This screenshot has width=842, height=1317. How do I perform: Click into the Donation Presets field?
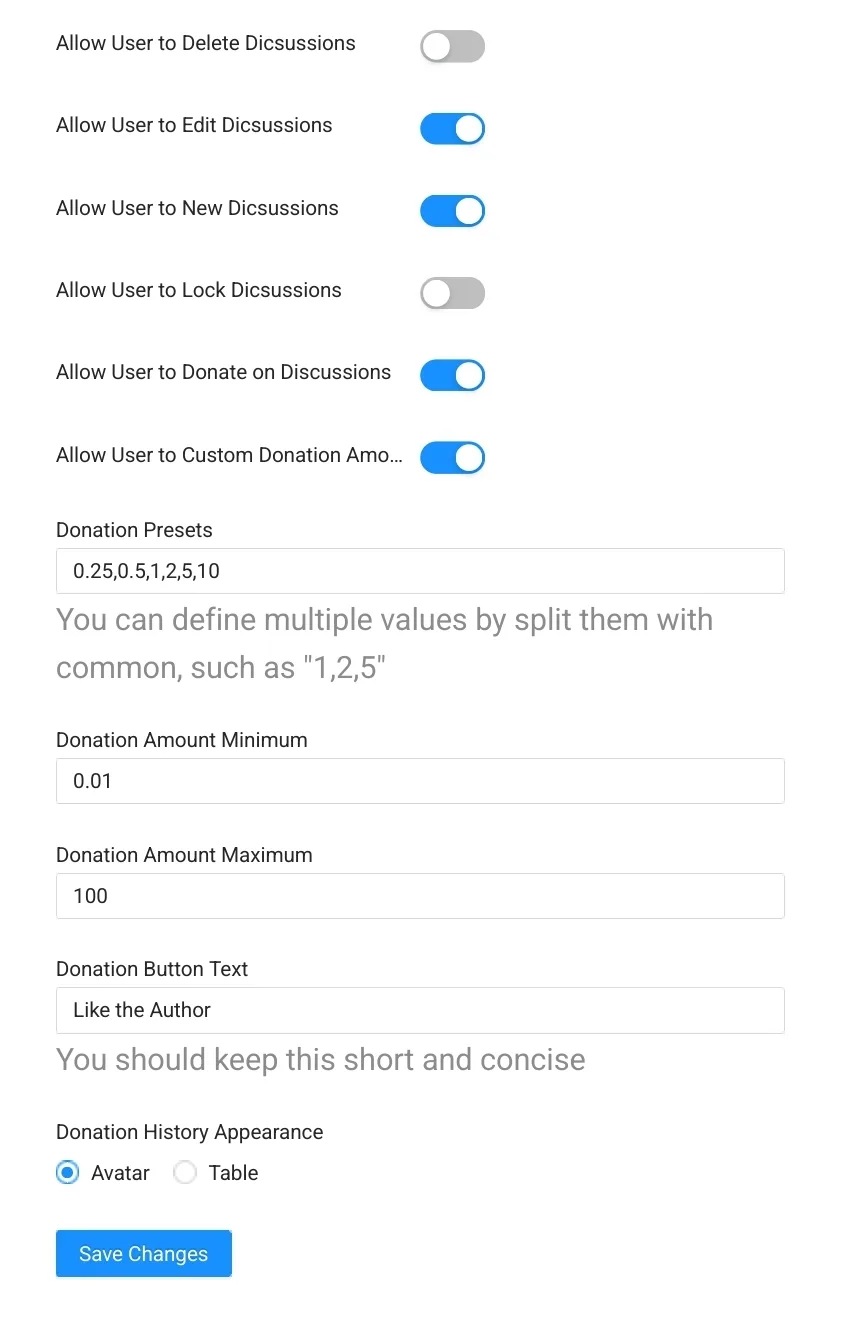pos(420,571)
